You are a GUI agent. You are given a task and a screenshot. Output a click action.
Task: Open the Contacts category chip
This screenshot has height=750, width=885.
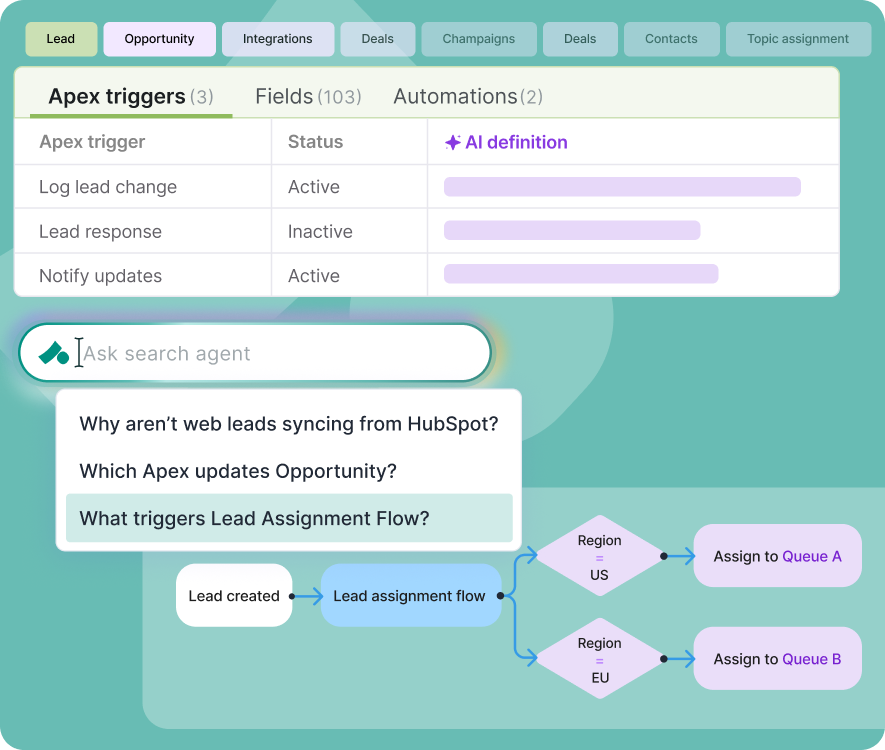[671, 39]
